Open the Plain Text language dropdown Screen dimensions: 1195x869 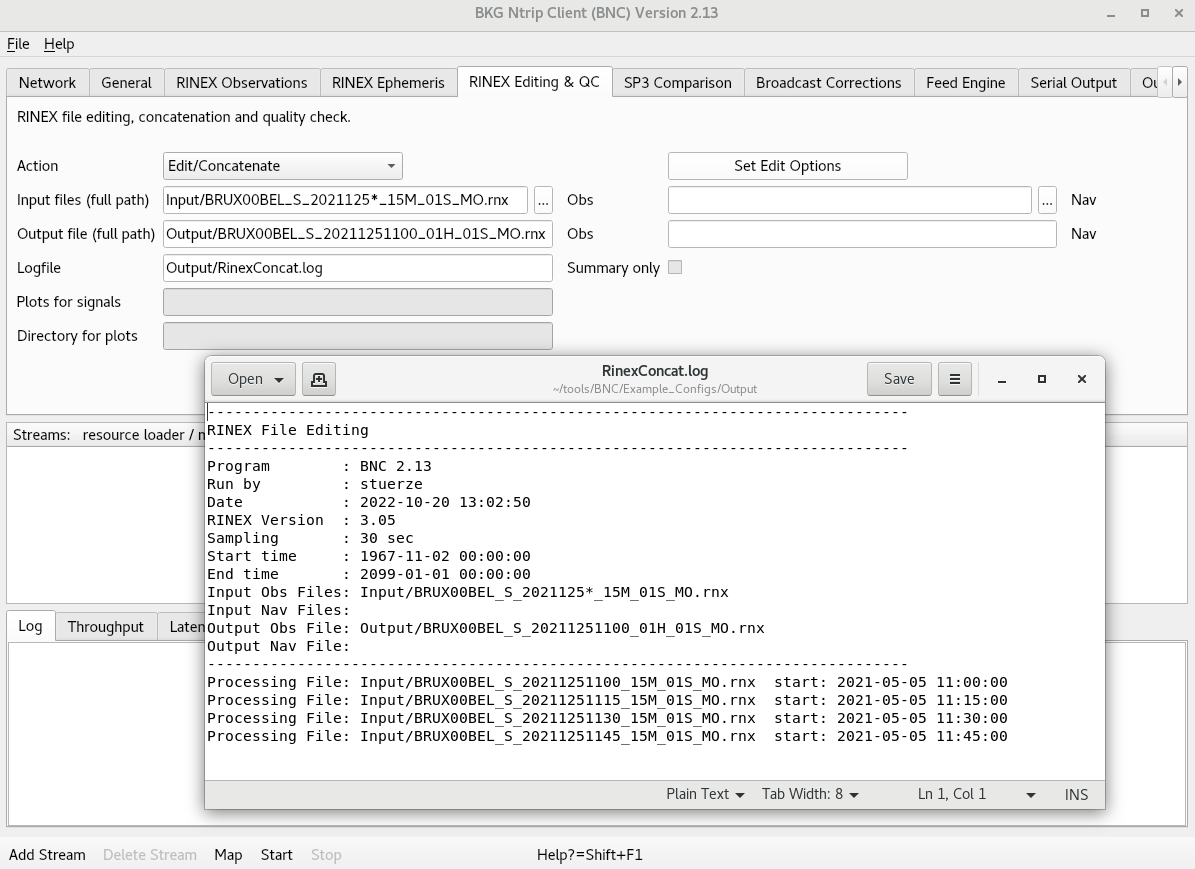tap(705, 794)
